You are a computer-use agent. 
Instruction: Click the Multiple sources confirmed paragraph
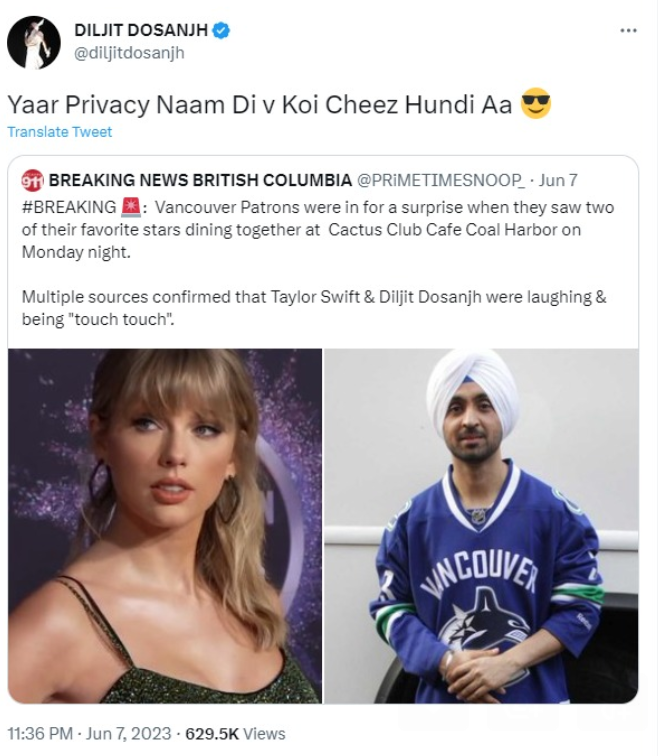tap(314, 308)
